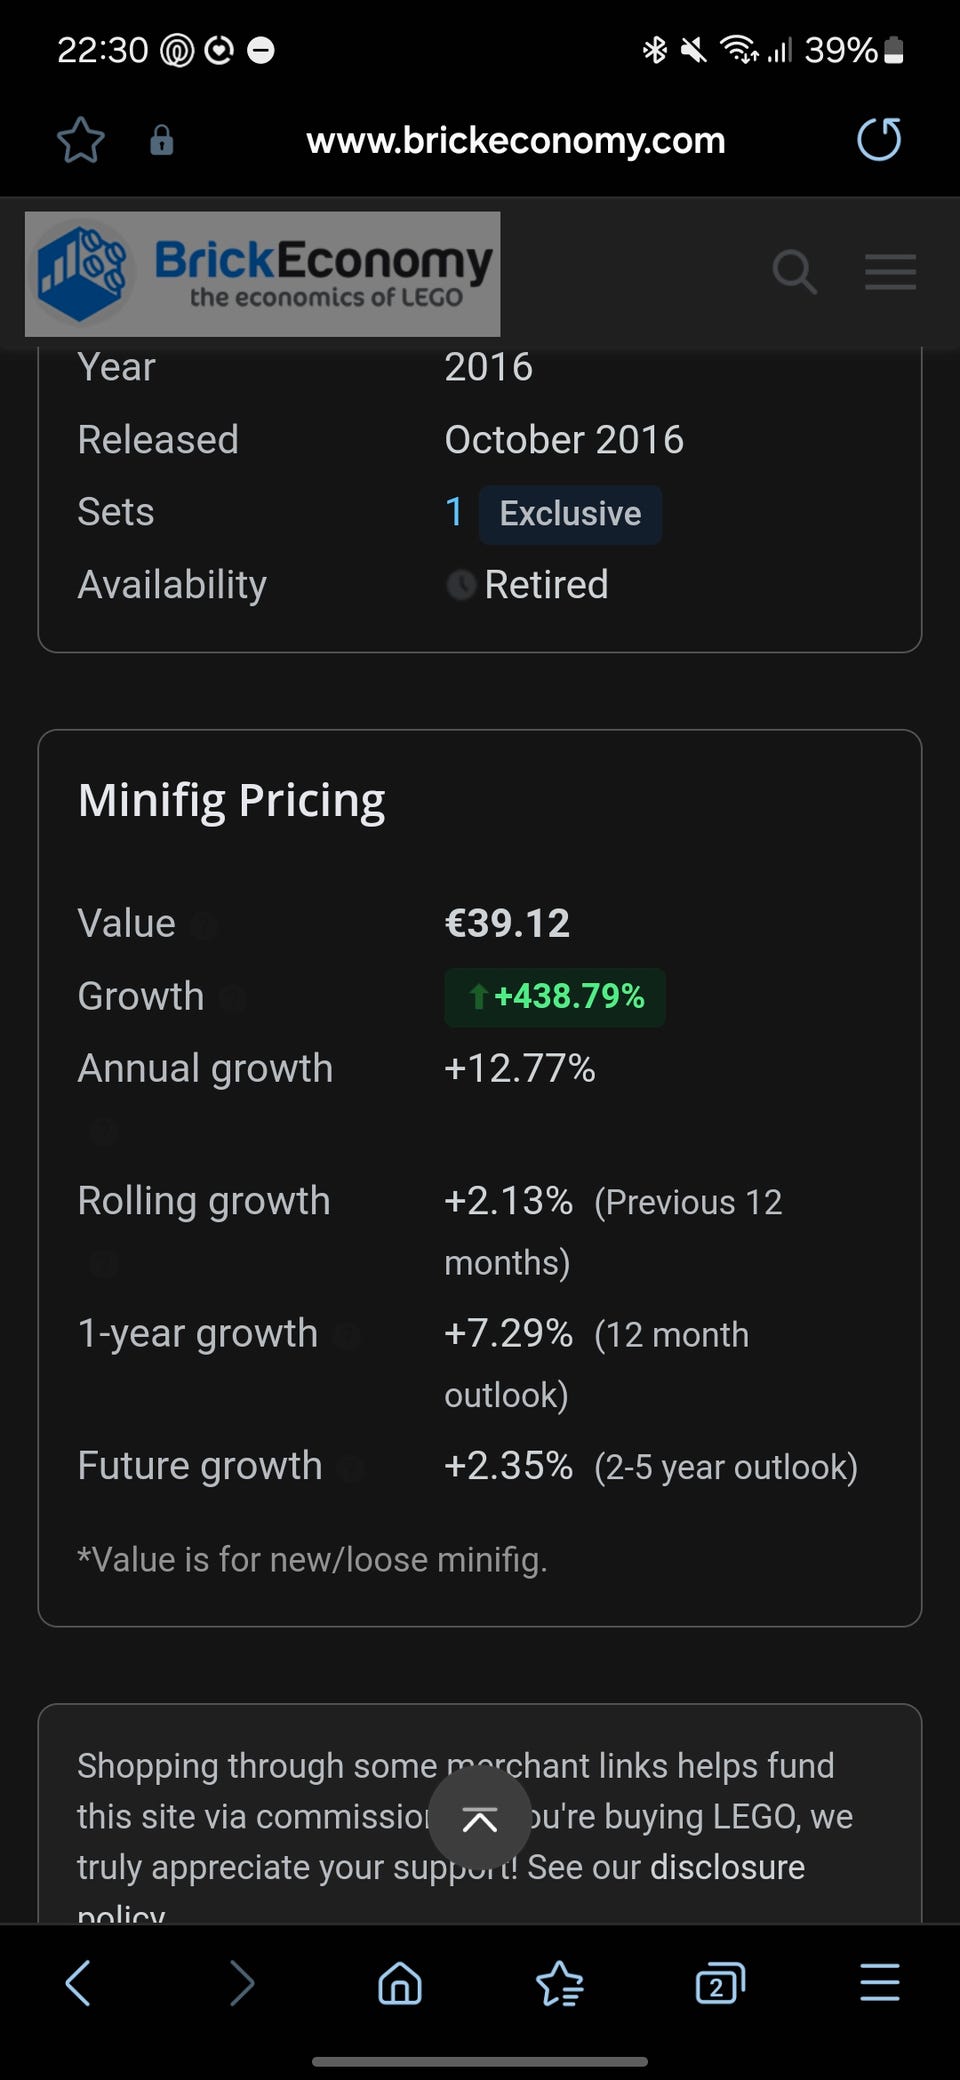This screenshot has height=2080, width=960.
Task: Tap the brickeconomy.com address bar
Action: coord(515,140)
